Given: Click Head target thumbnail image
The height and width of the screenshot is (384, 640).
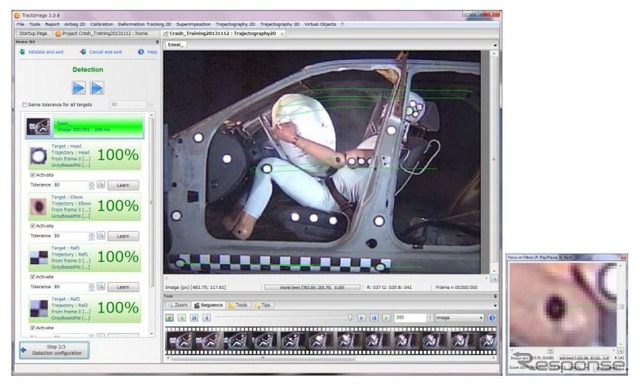Looking at the screenshot, I should (39, 156).
